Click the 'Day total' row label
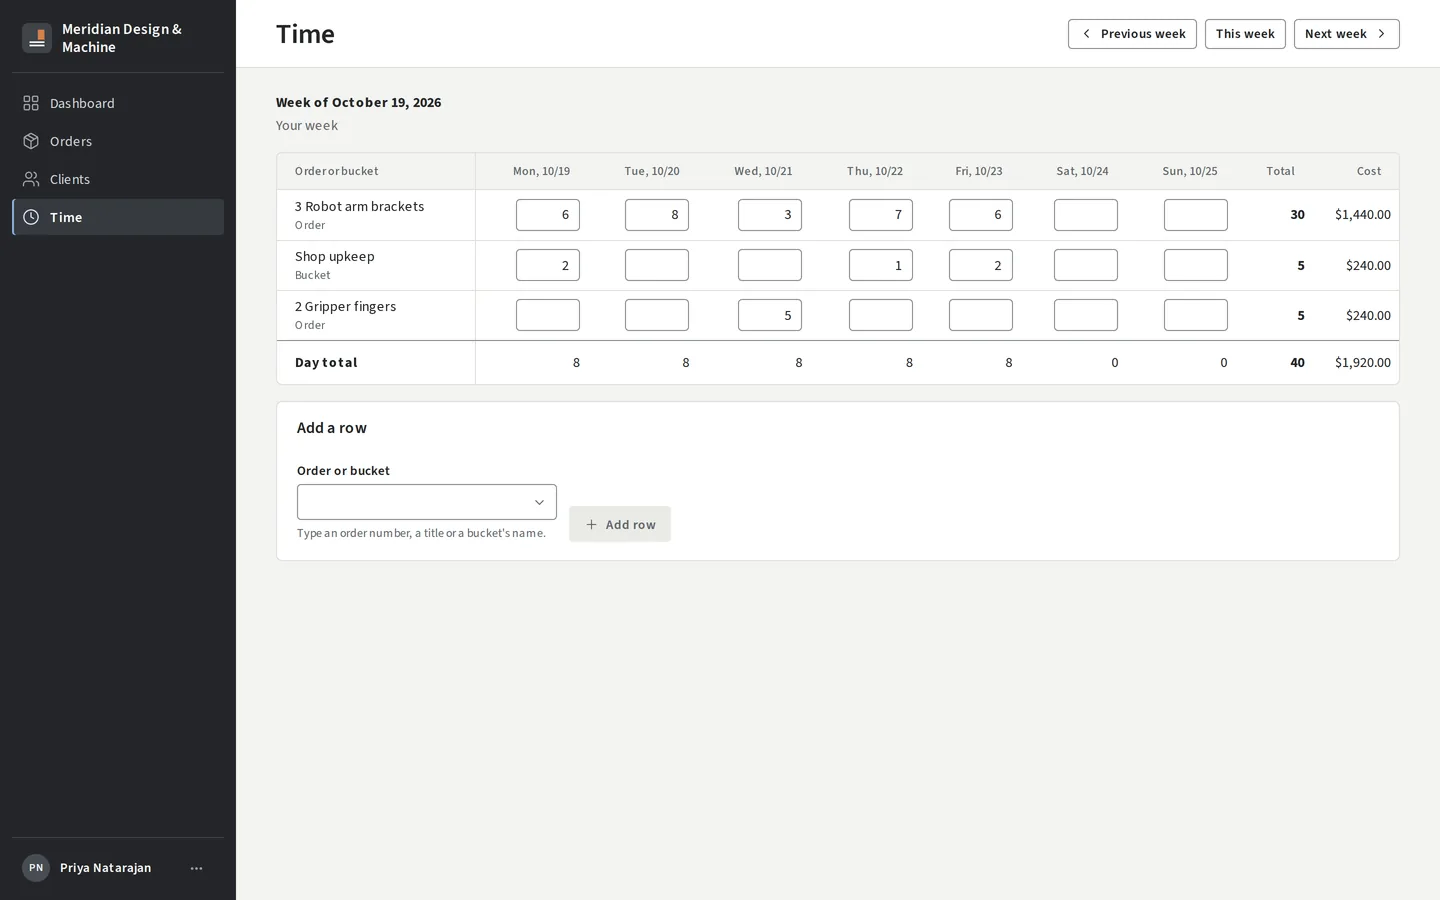Image resolution: width=1440 pixels, height=900 pixels. click(x=326, y=363)
